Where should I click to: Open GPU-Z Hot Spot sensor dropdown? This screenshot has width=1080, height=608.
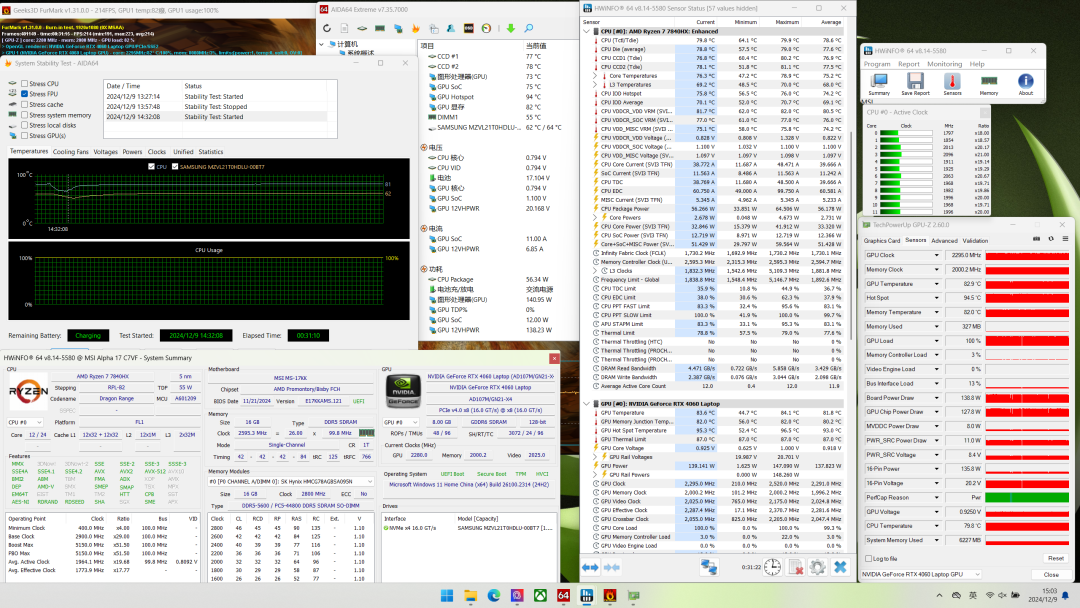click(937, 298)
